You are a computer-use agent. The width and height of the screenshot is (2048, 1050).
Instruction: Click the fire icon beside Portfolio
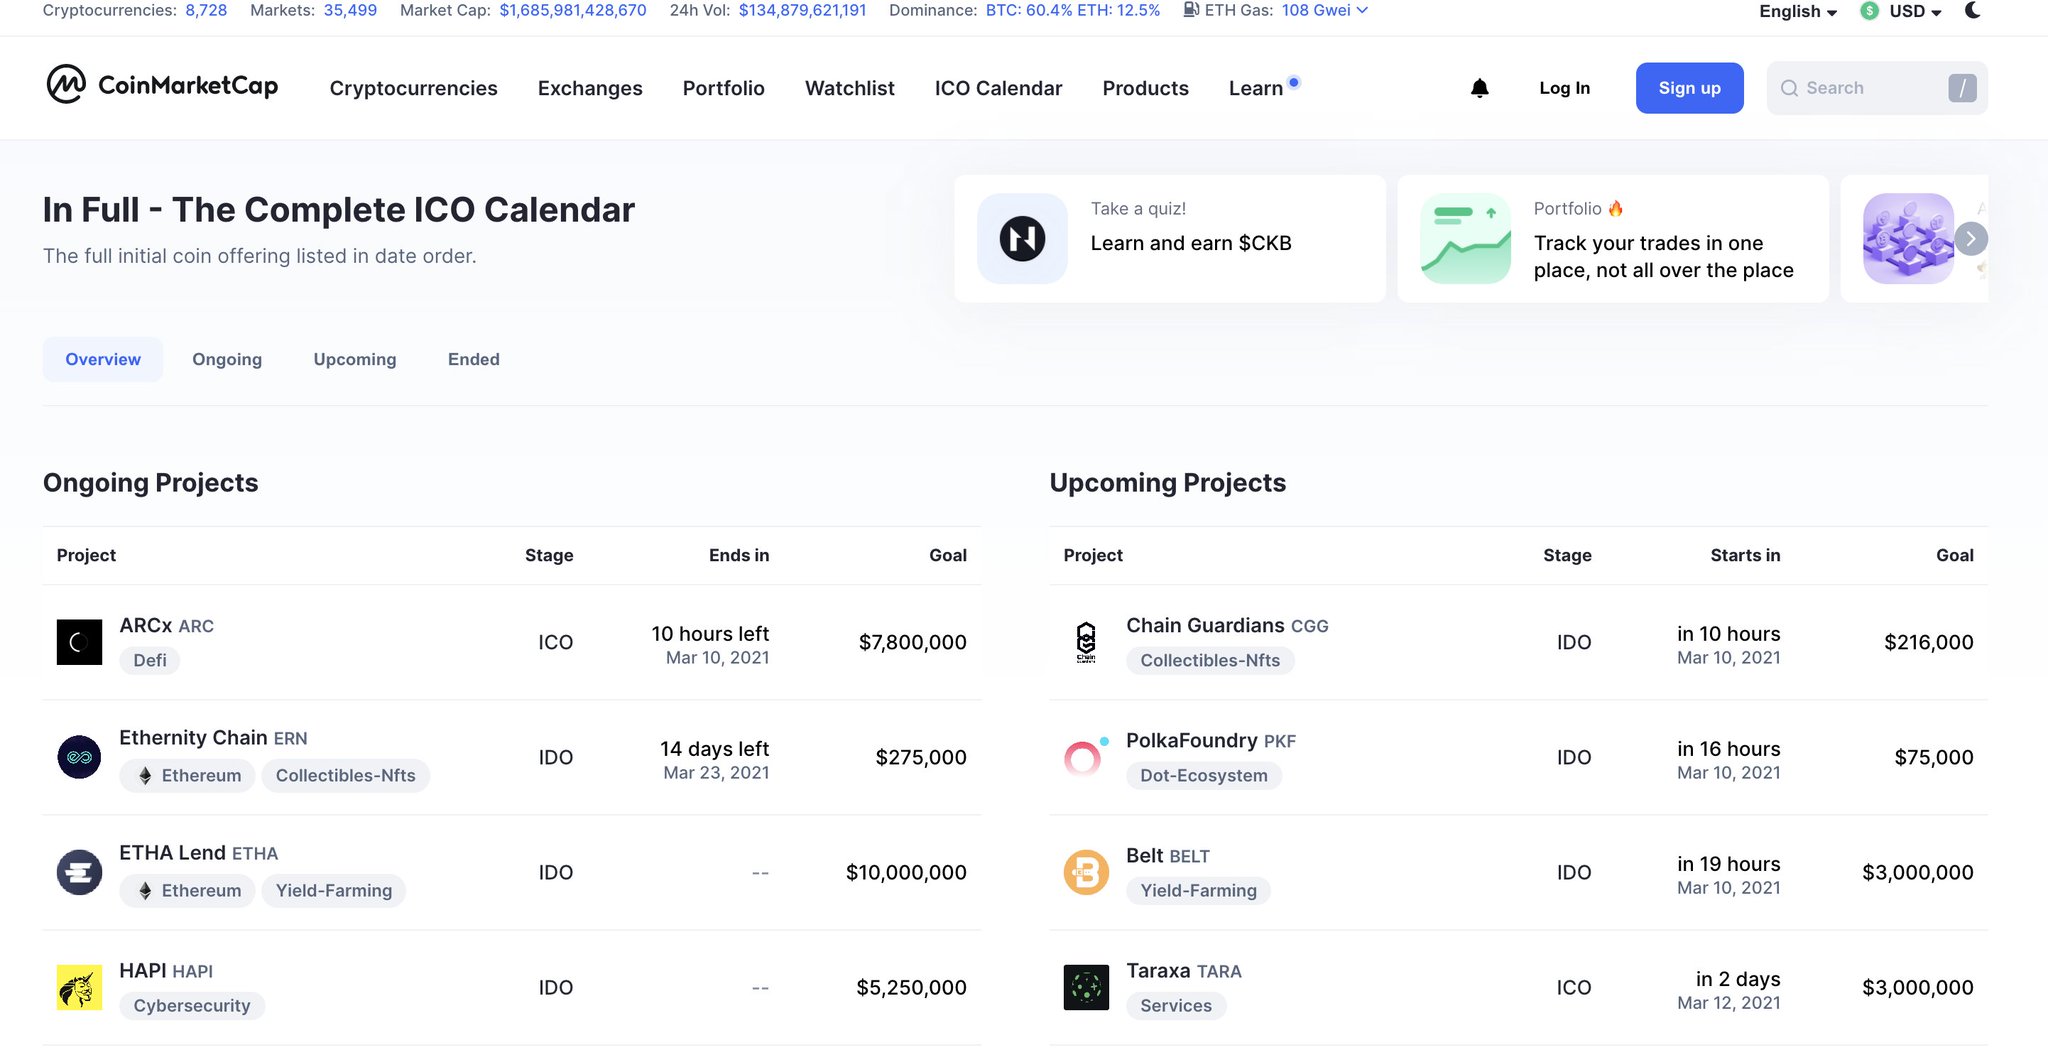1616,208
